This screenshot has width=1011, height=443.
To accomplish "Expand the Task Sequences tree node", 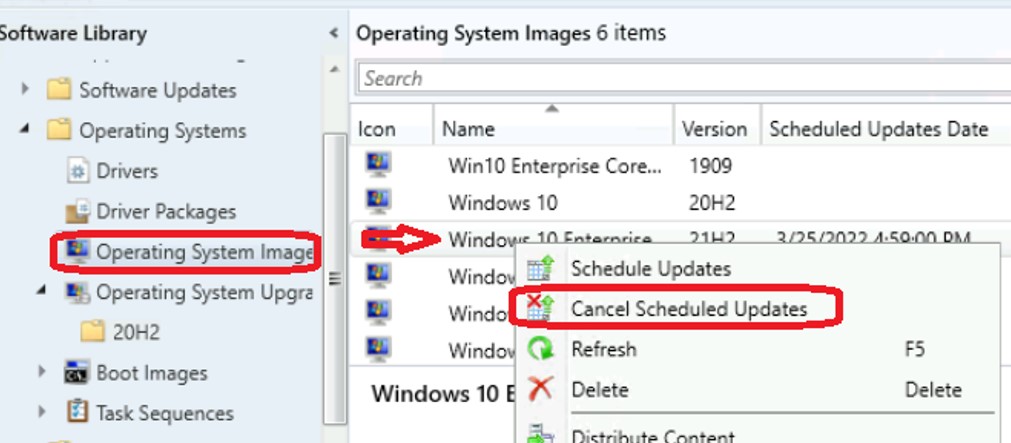I will pos(41,411).
